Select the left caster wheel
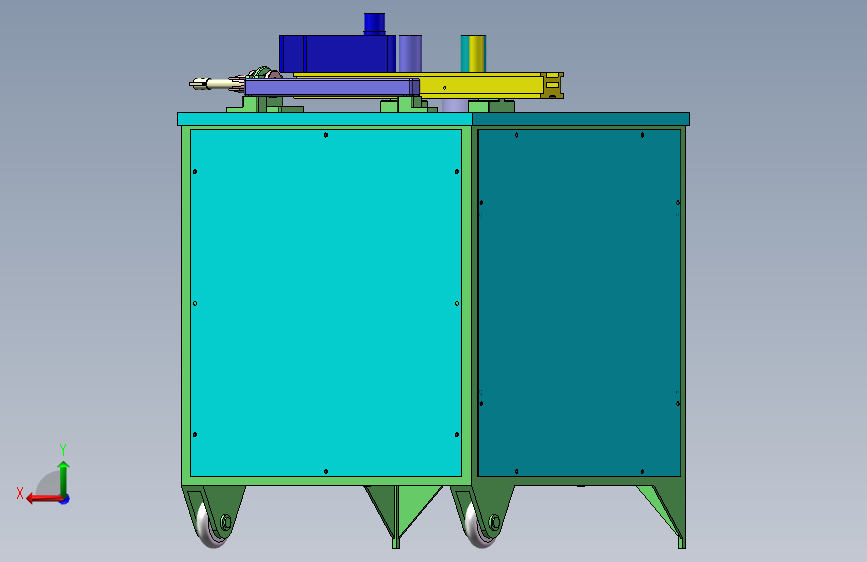This screenshot has width=867, height=562. (209, 527)
